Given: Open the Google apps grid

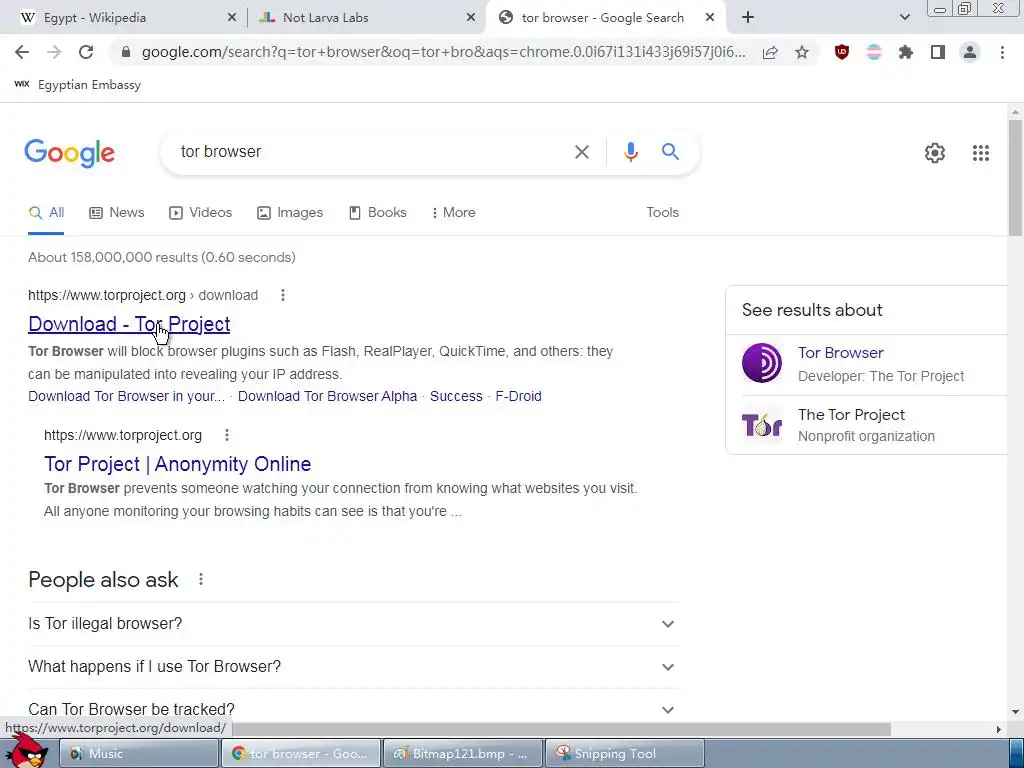Looking at the screenshot, I should (x=980, y=153).
